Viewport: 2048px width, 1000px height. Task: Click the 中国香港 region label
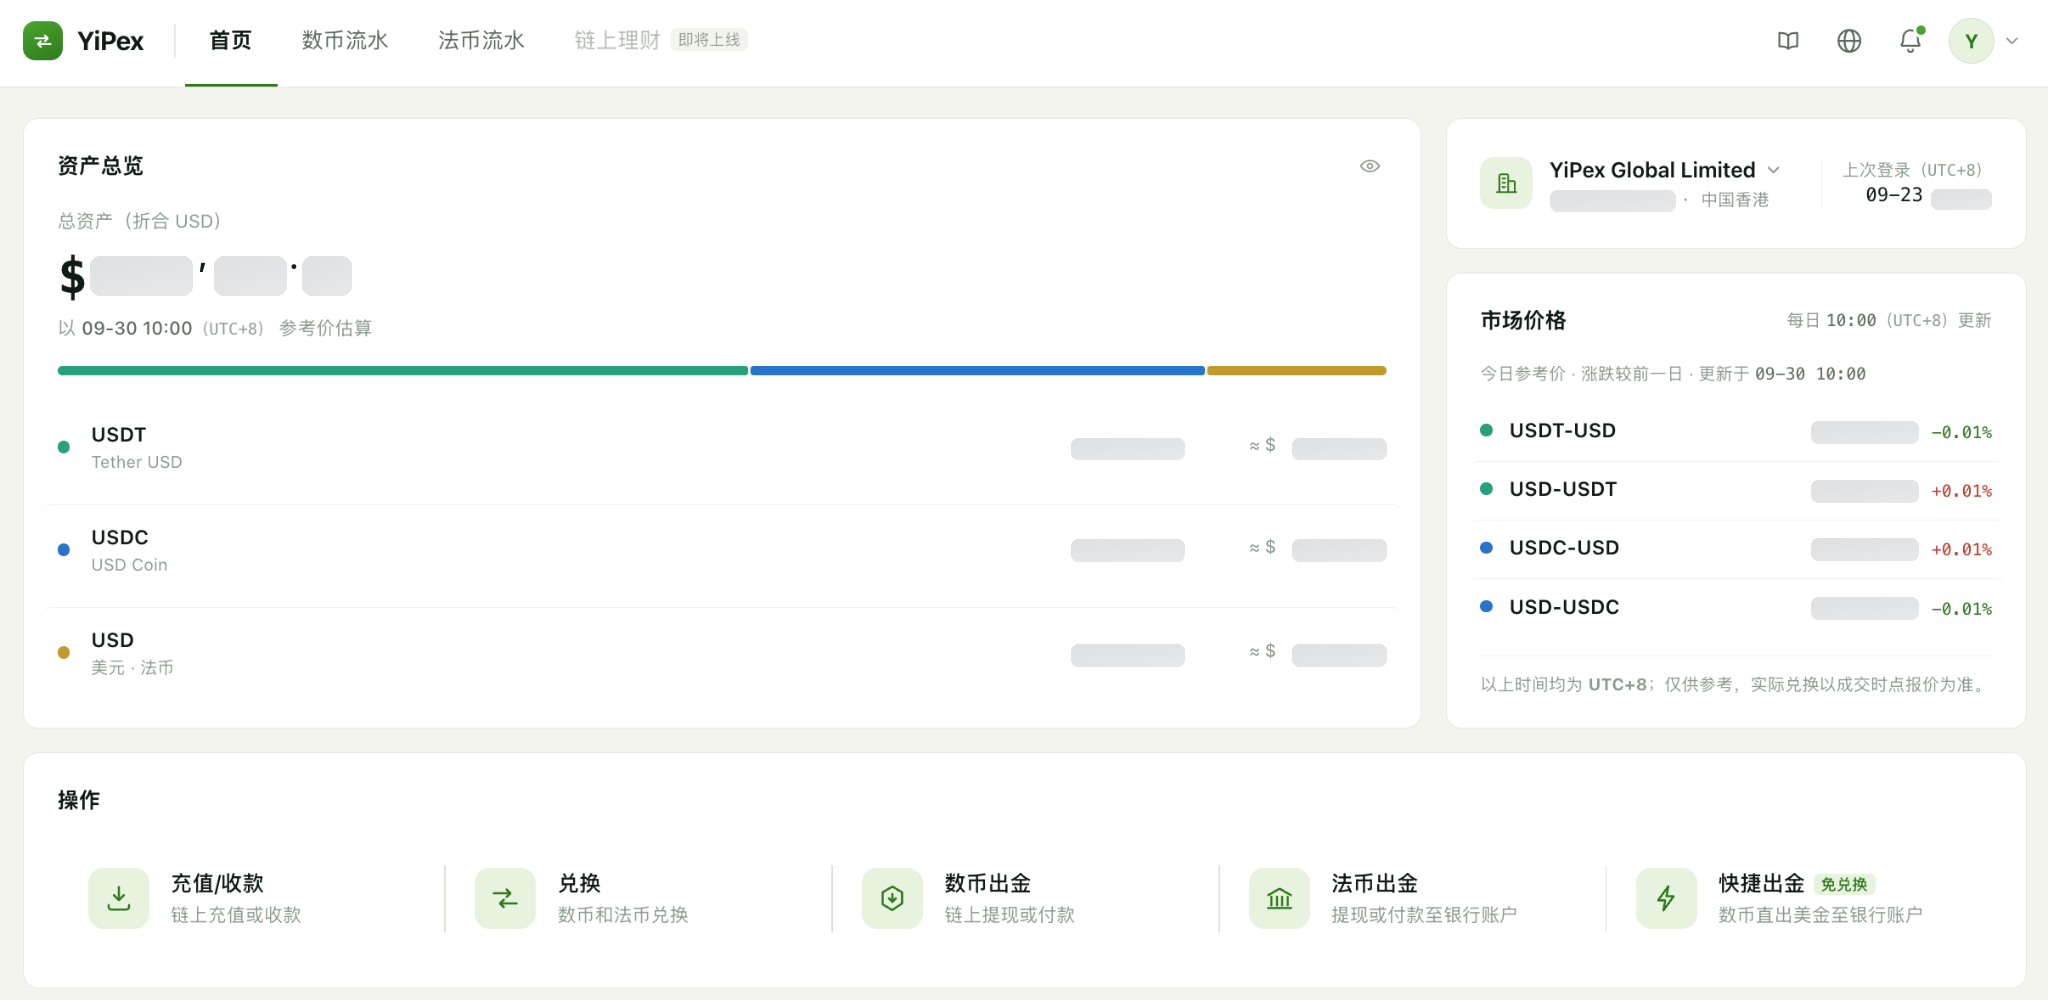tap(1735, 200)
